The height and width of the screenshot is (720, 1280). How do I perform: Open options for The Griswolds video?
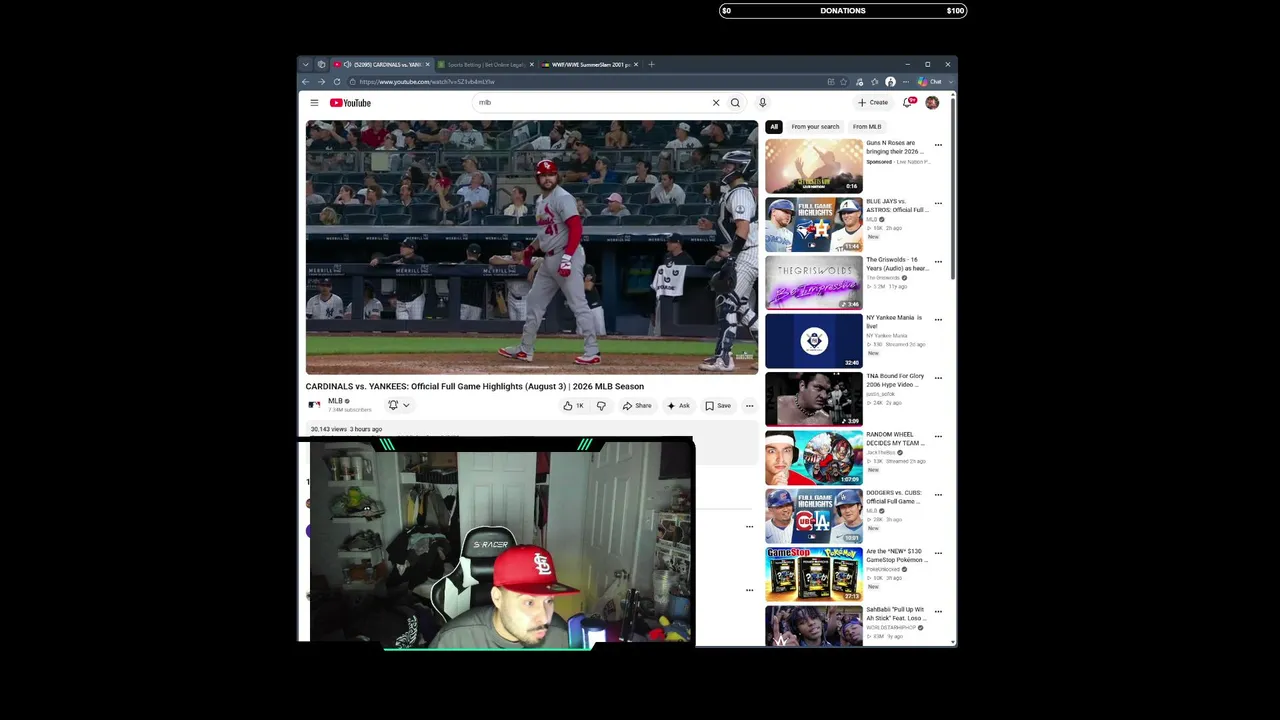click(938, 262)
